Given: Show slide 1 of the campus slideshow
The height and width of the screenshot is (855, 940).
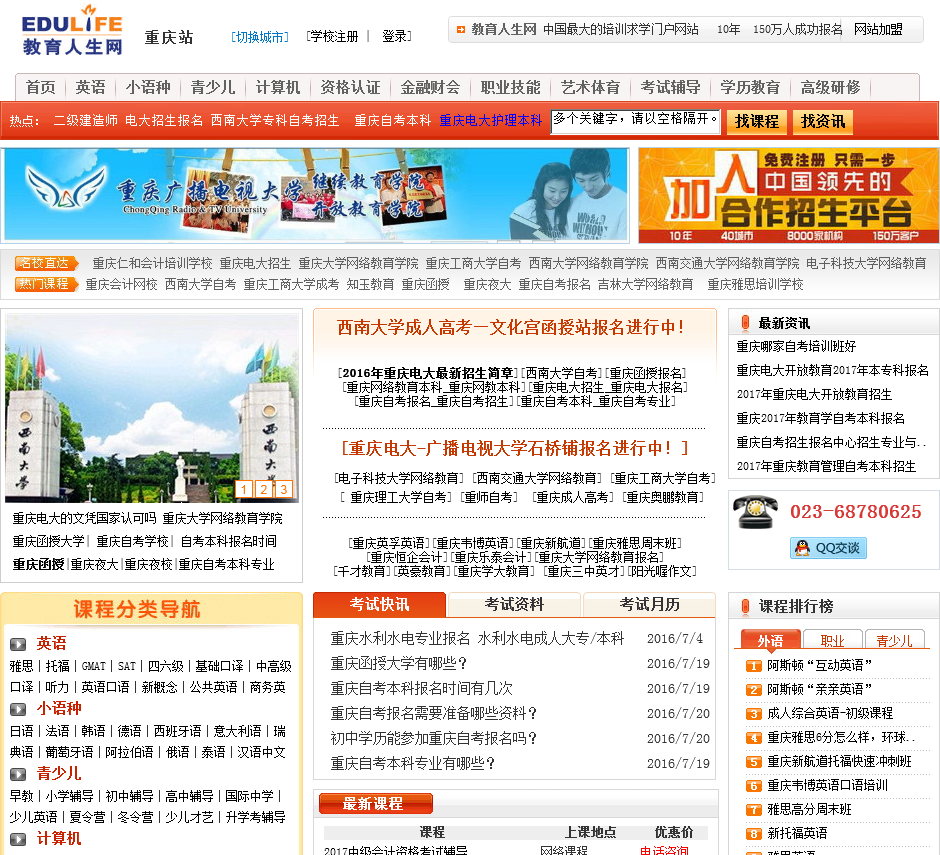Looking at the screenshot, I should 244,489.
